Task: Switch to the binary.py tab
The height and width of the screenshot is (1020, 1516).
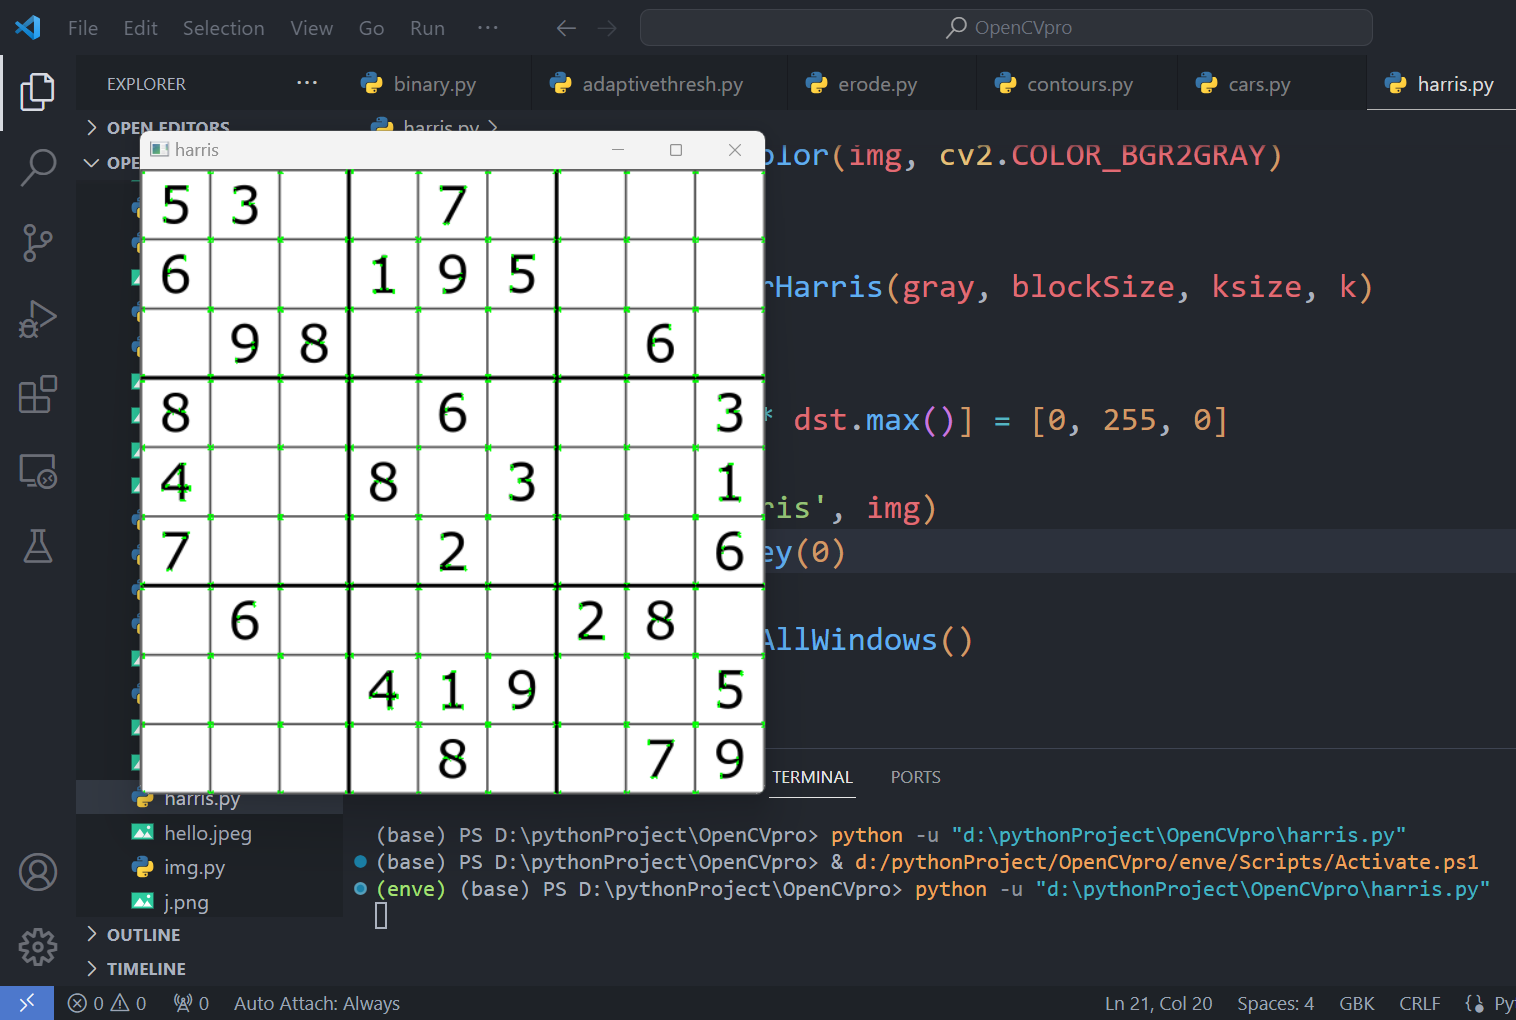Action: coord(434,84)
